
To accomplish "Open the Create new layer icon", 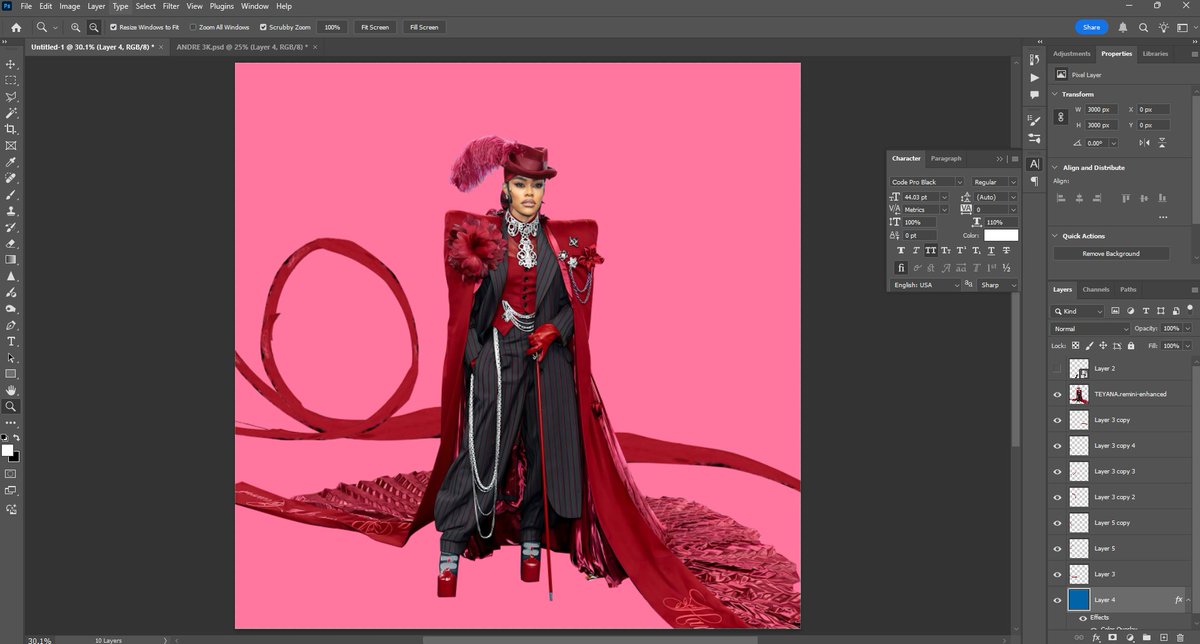I will coord(1164,637).
